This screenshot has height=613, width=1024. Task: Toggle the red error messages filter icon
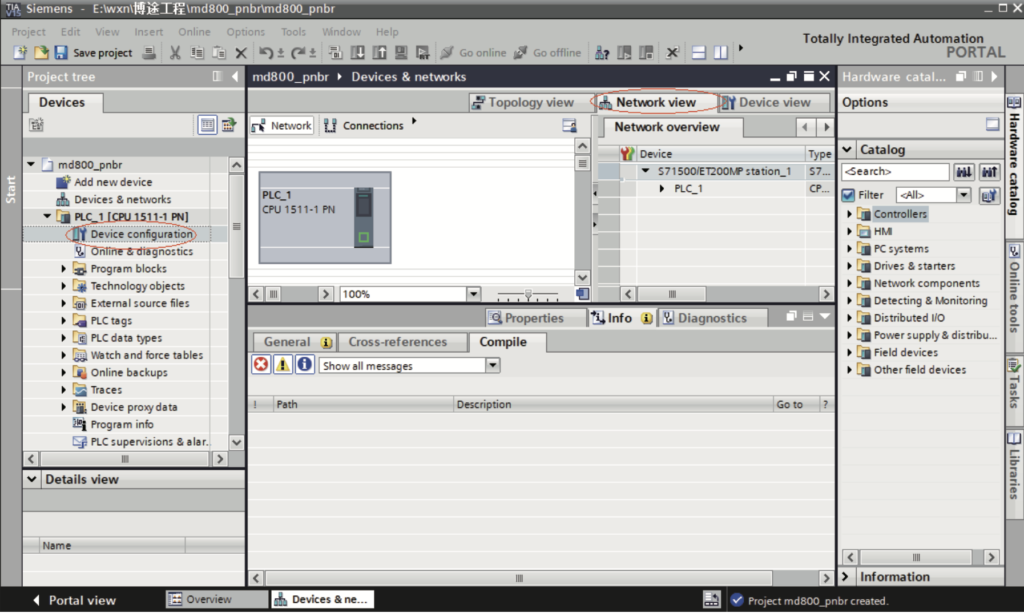(x=261, y=365)
